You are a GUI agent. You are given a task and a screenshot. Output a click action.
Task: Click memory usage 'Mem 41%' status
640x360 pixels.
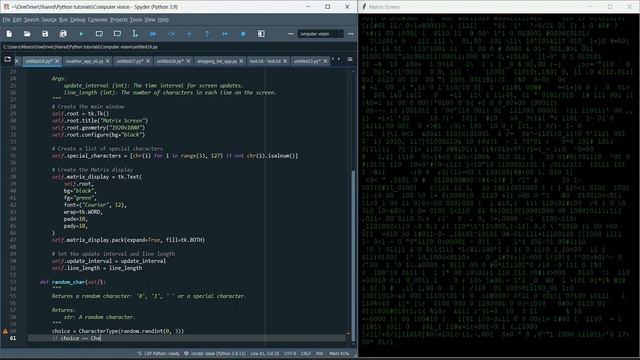coord(339,353)
